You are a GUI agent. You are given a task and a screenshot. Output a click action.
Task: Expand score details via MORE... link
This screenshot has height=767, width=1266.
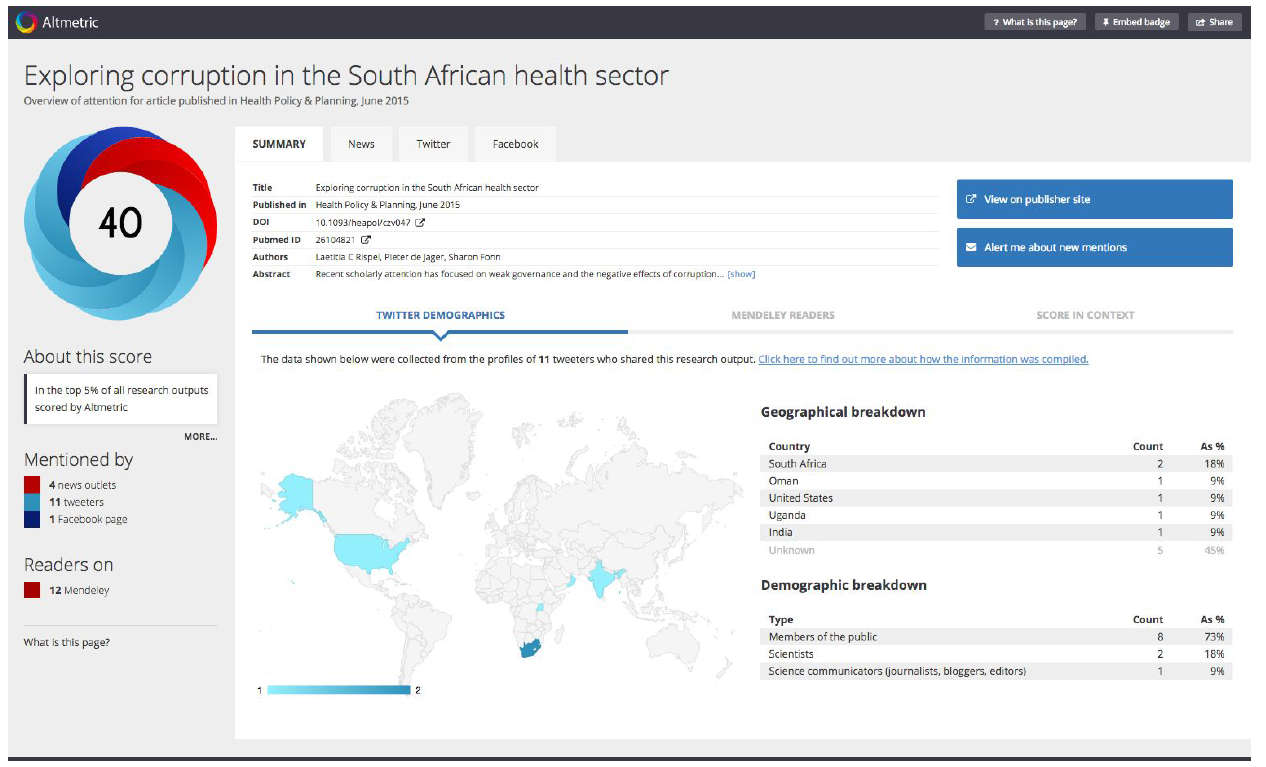[x=200, y=437]
